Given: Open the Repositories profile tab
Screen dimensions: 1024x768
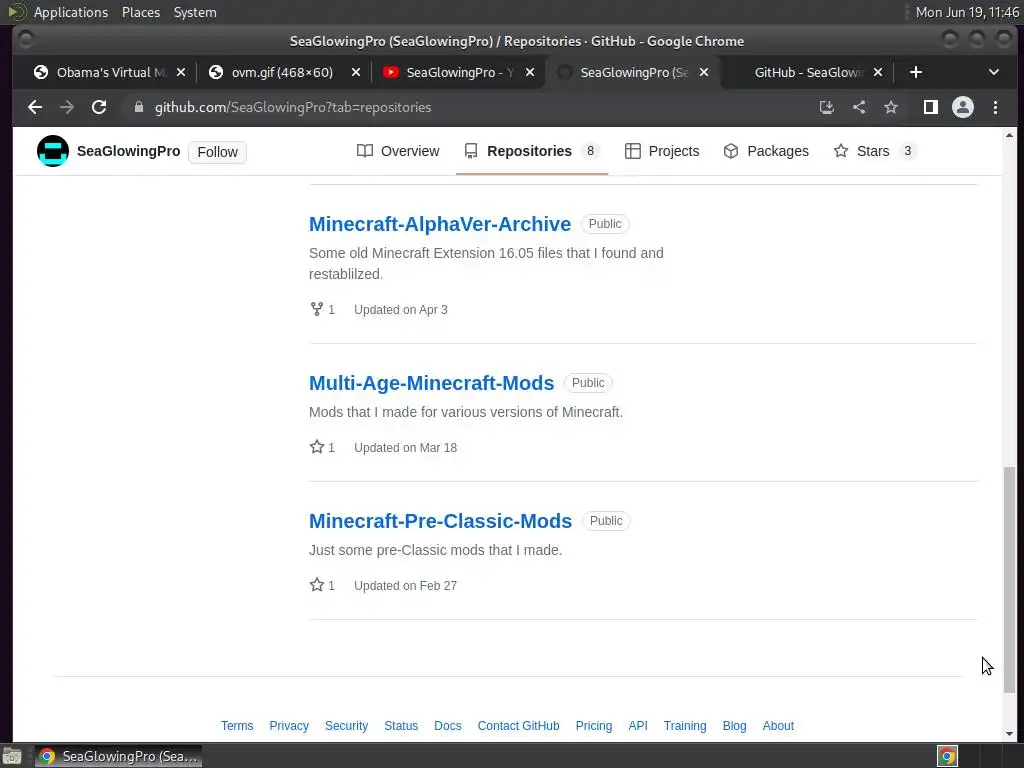Looking at the screenshot, I should coord(532,151).
